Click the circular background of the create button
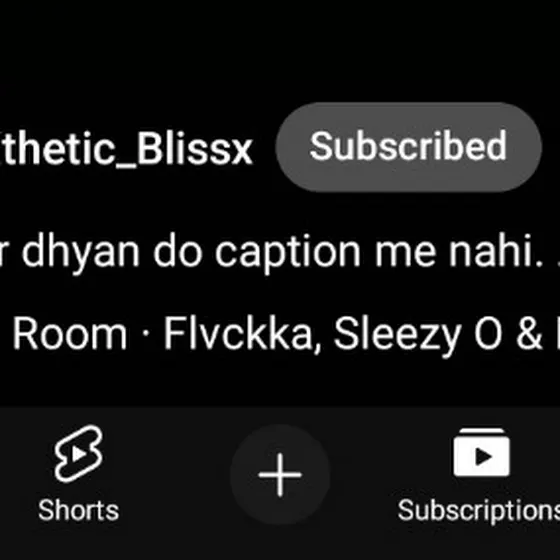Viewport: 560px width, 560px height. pos(280,475)
